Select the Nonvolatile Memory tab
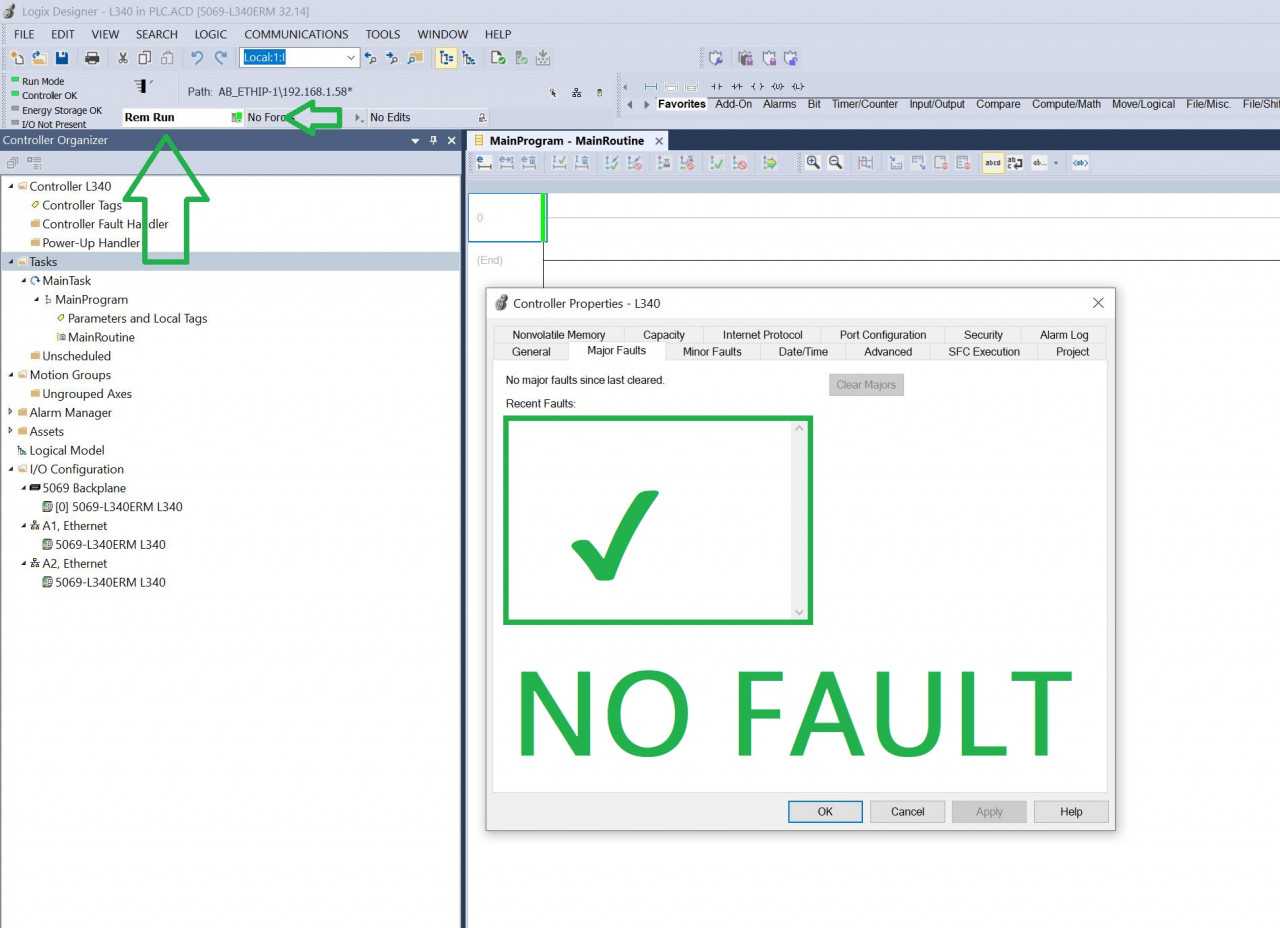This screenshot has height=928, width=1280. pos(558,335)
